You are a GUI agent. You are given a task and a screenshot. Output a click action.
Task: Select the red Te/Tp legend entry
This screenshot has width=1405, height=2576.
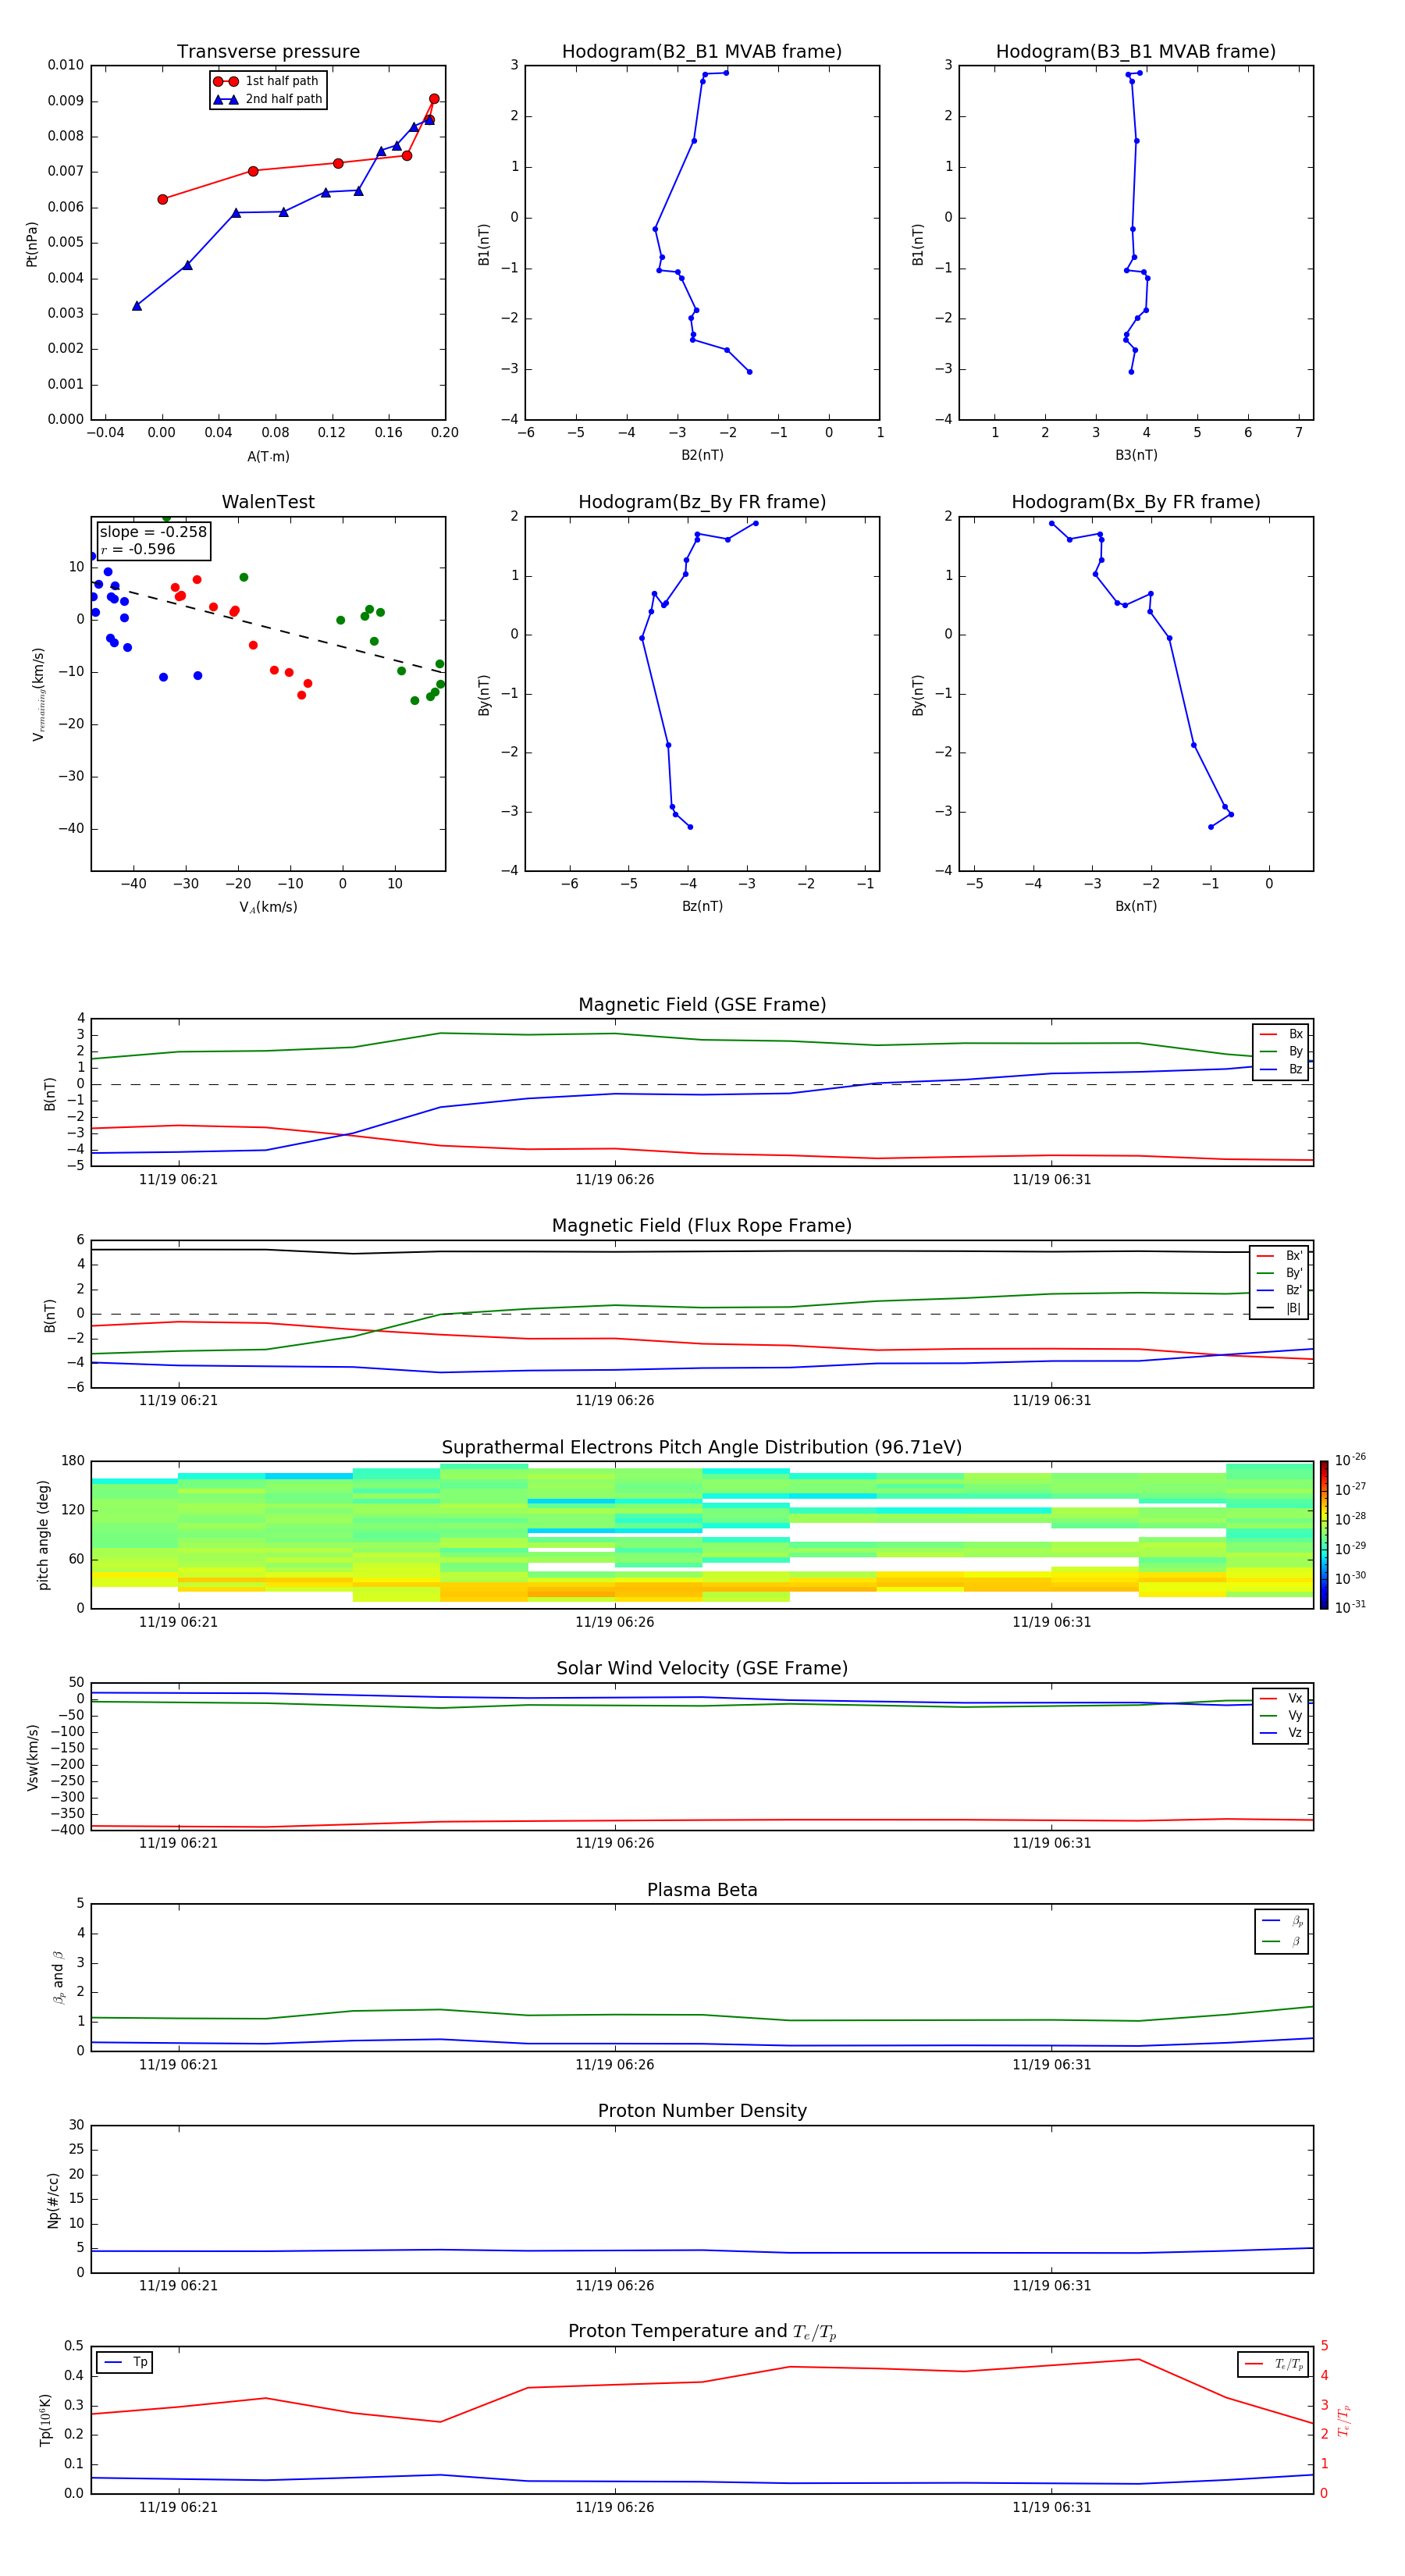tap(1273, 2364)
